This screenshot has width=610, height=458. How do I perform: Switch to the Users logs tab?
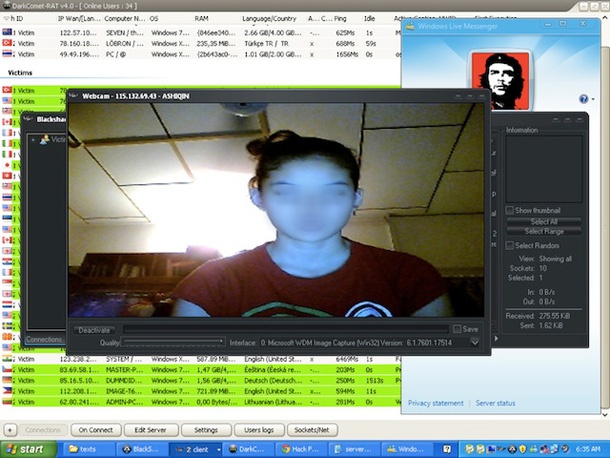259,430
